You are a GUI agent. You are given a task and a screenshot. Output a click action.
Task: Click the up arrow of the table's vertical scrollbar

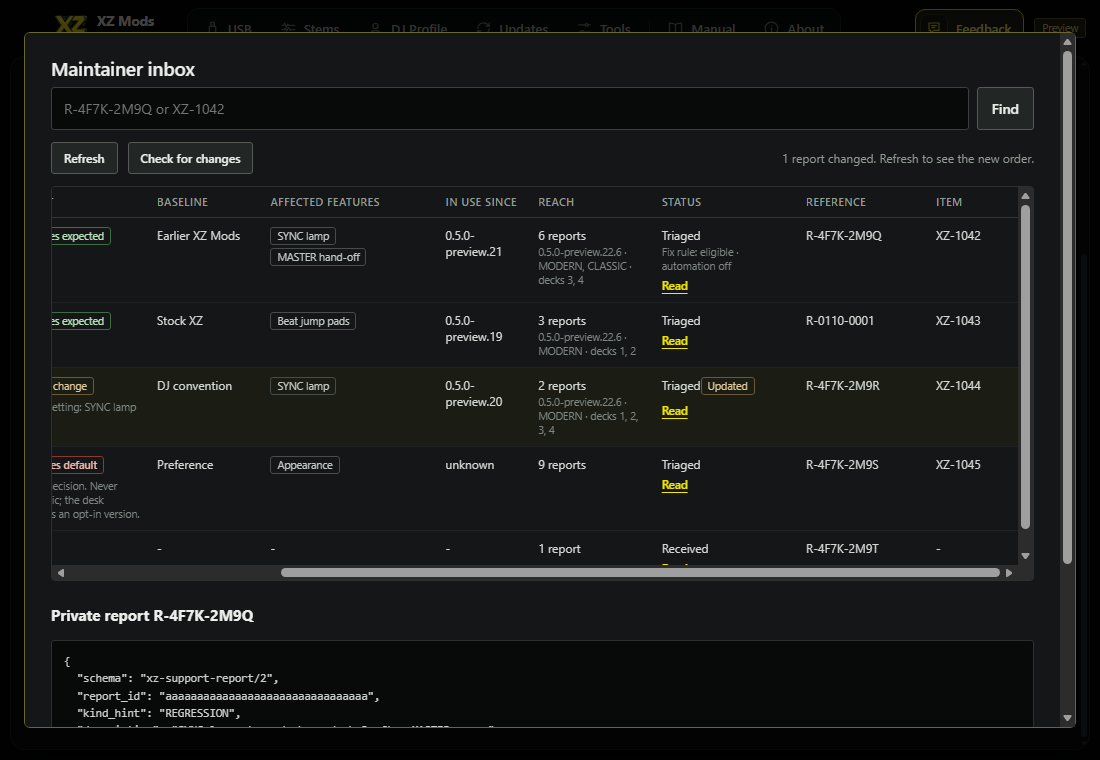(1025, 196)
